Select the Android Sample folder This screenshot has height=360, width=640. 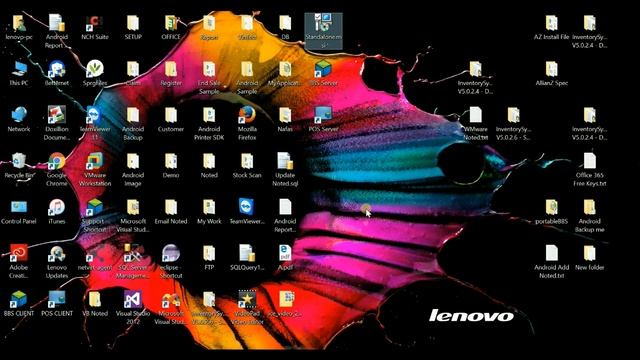pyautogui.click(x=247, y=69)
